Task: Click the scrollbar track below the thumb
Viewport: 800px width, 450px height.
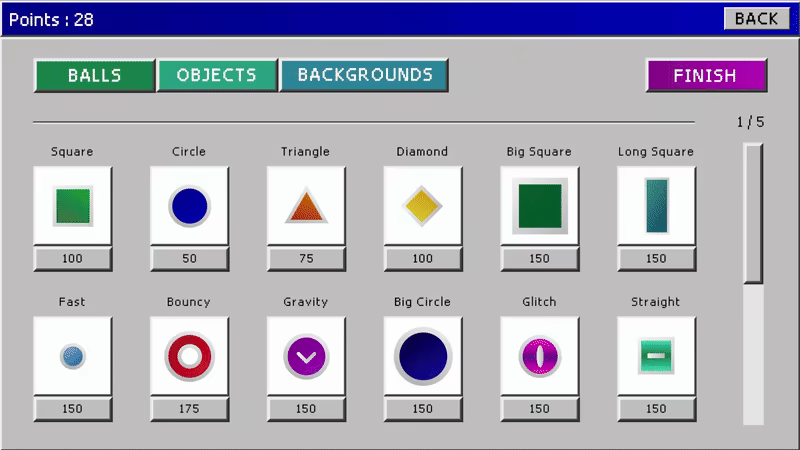Action: [753, 354]
